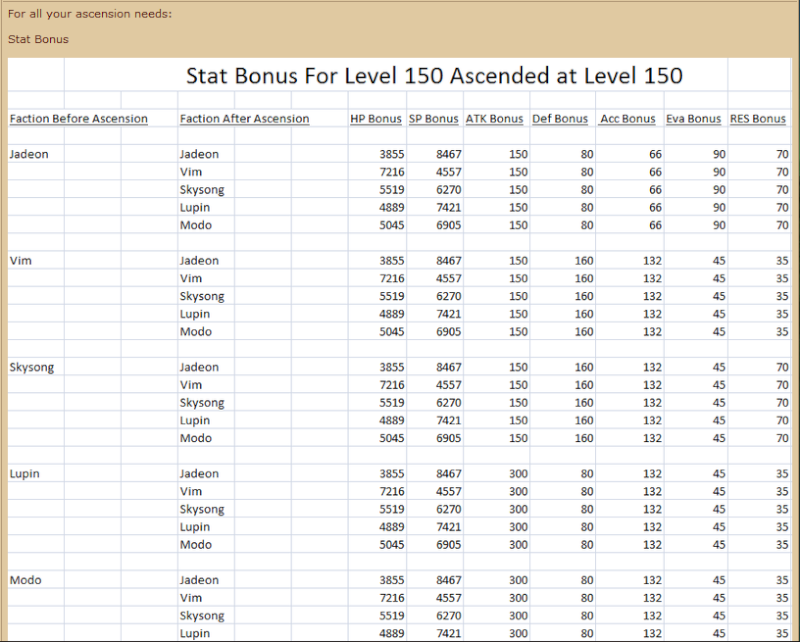Image resolution: width=800 pixels, height=642 pixels.
Task: Click HP value 5045 in Vim-to-Modo row
Action: coord(392,332)
